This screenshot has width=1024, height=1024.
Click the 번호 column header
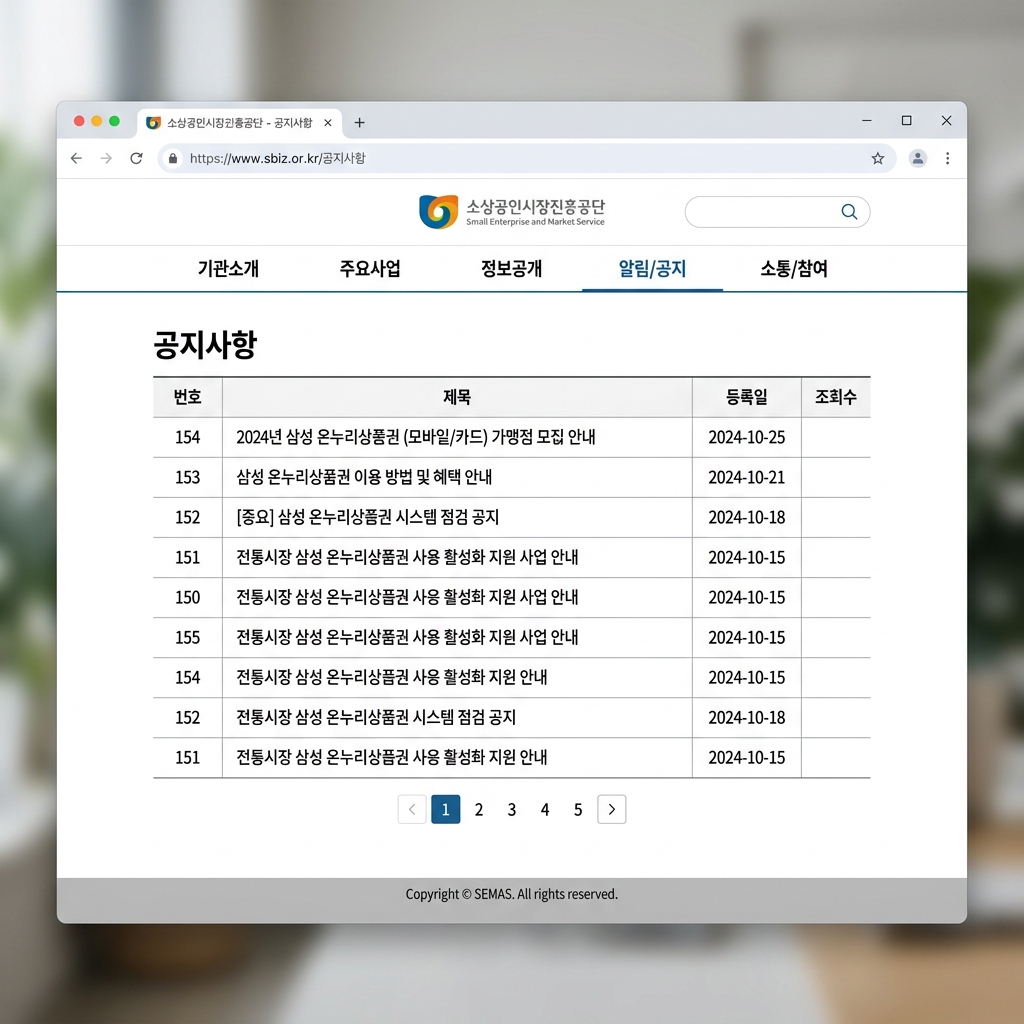pyautogui.click(x=187, y=397)
